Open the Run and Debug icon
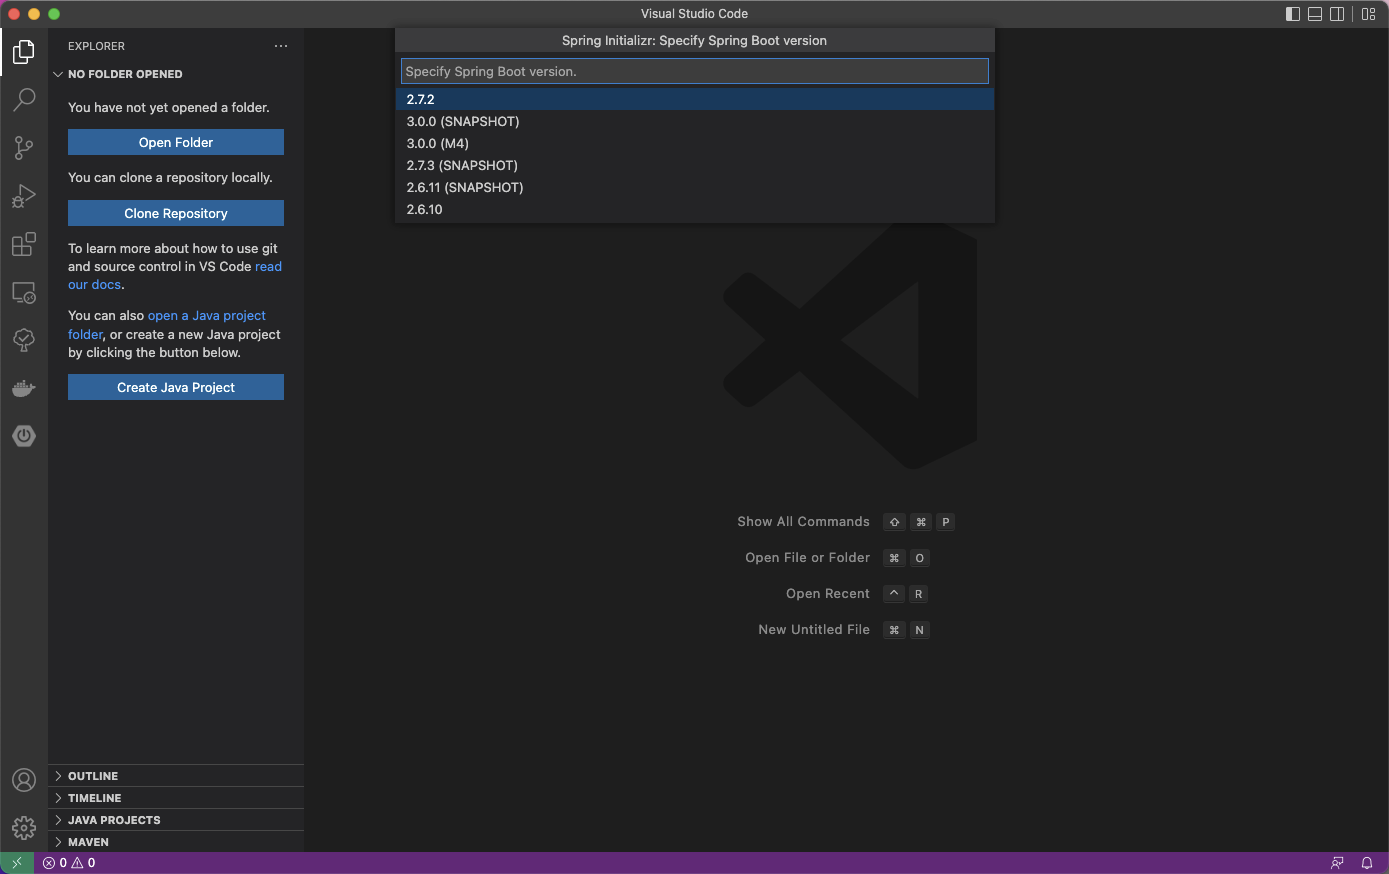 click(24, 196)
